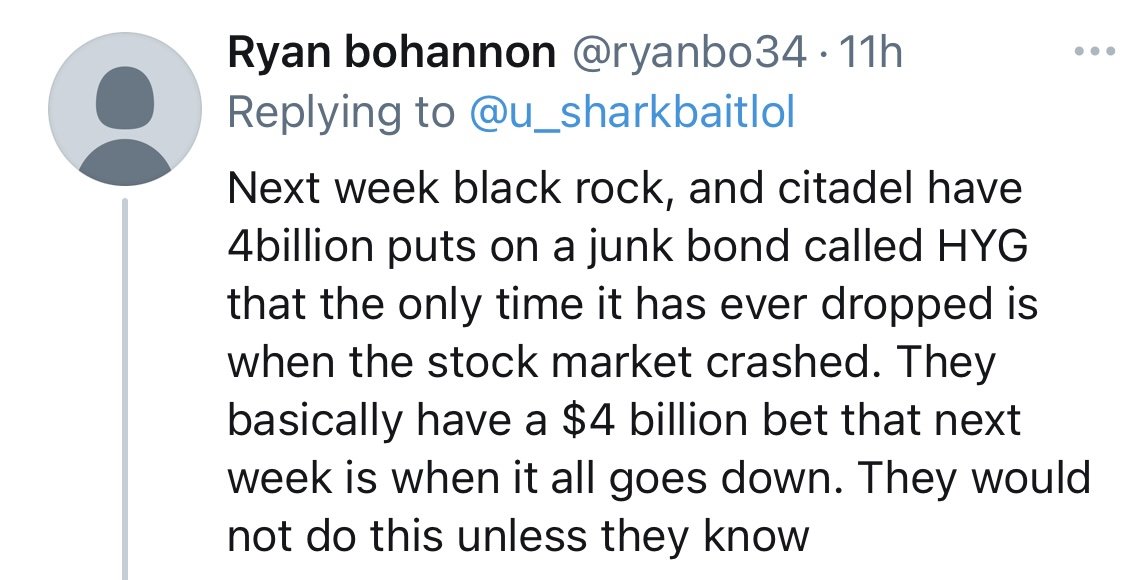Screen dimensions: 1139x580
Task: Click the Ryan bohannon display name
Action: point(392,52)
